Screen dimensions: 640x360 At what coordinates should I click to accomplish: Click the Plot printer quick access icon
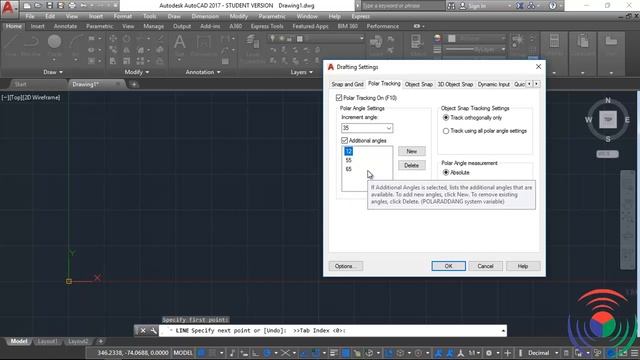tap(72, 6)
